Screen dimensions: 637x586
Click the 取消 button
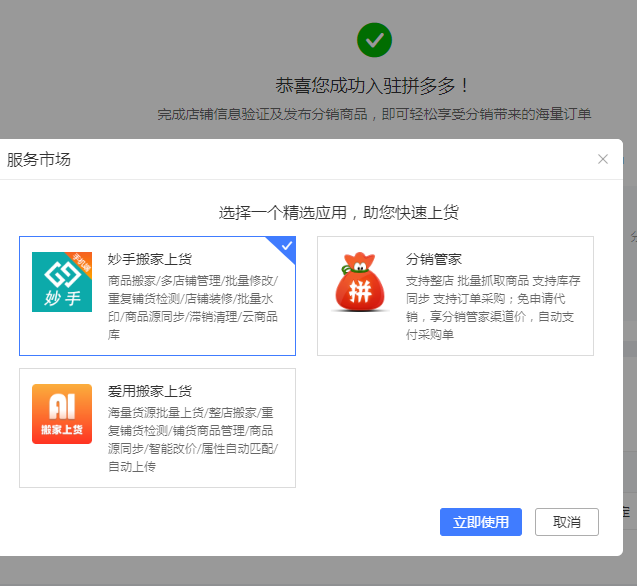point(567,522)
